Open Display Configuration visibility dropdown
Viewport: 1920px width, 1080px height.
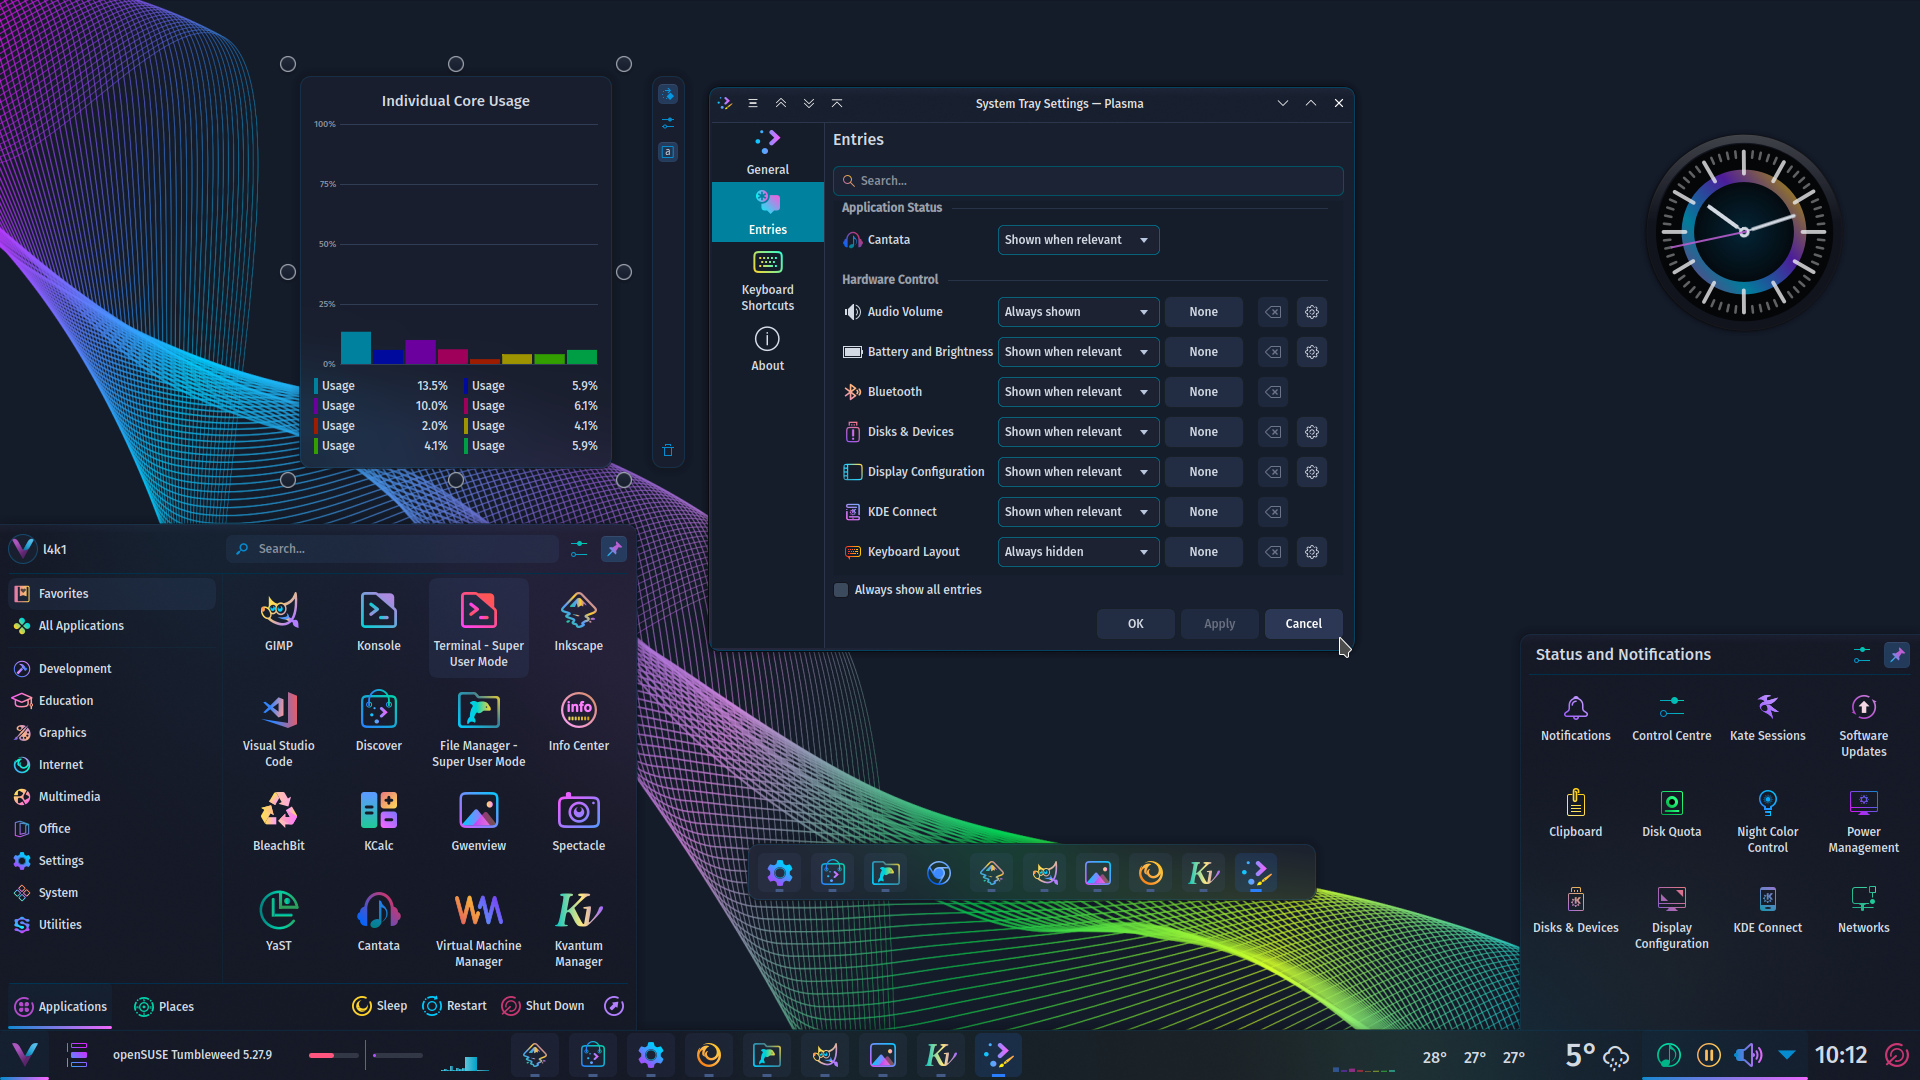click(x=1078, y=472)
